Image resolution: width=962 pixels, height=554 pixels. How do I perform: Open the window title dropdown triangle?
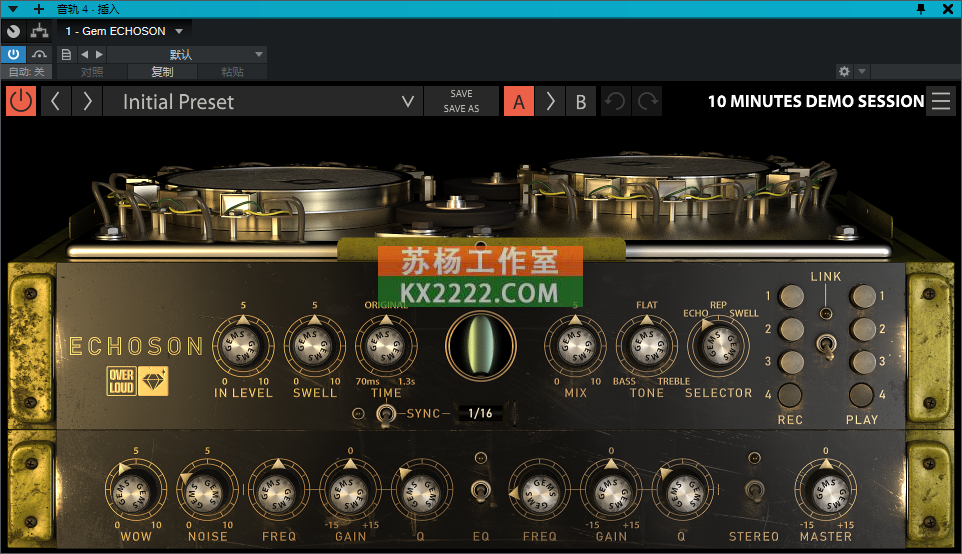[13, 9]
